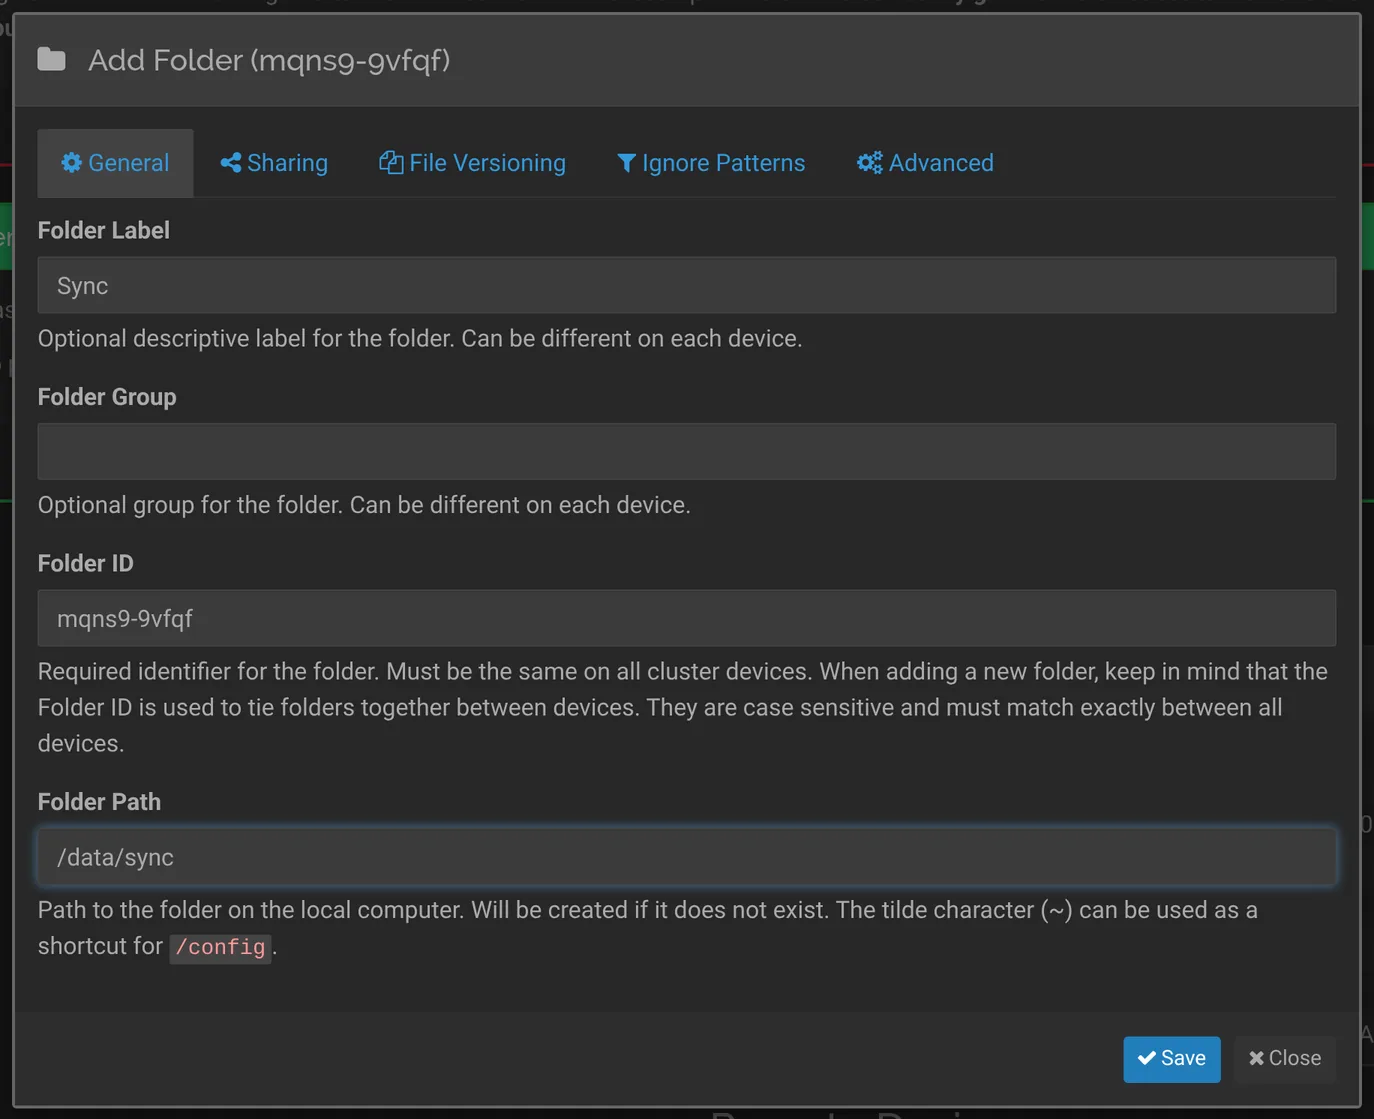Click the 'Path to the folder on the local computer' text

click(x=648, y=928)
